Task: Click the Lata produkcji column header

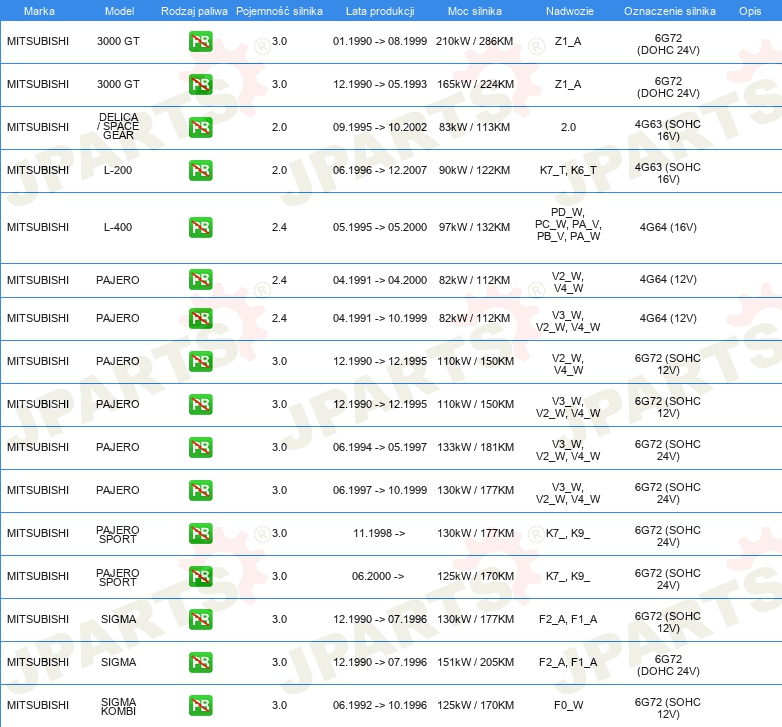Action: [379, 11]
